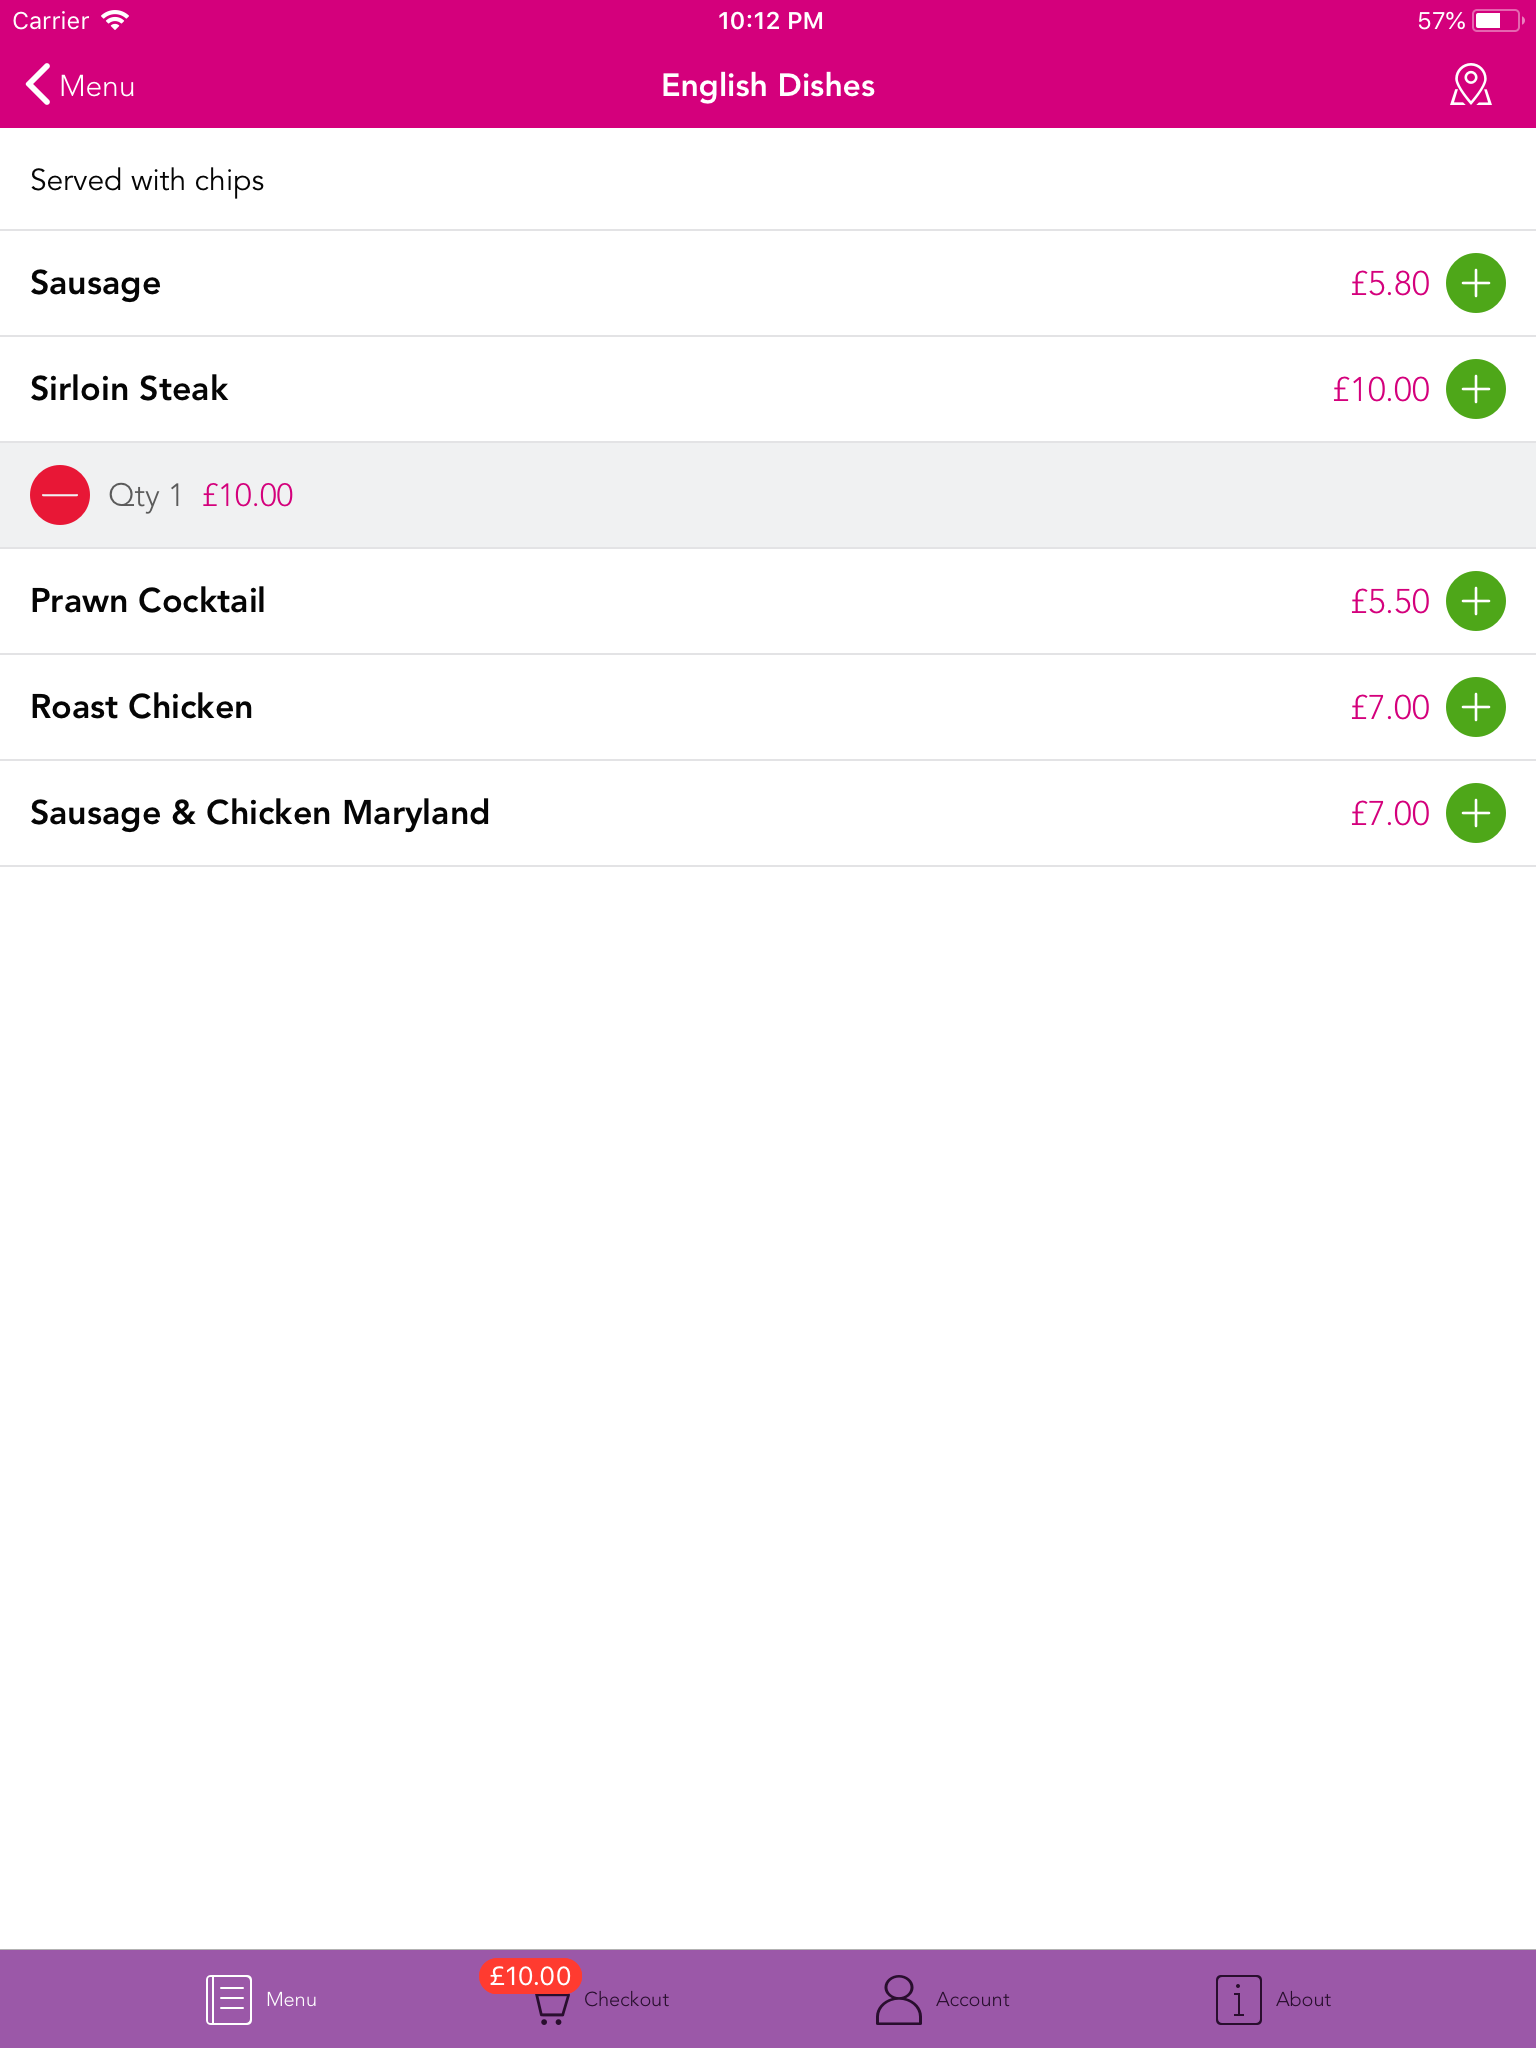This screenshot has width=1536, height=2048.
Task: Remove one Sirloin Steak with minus button
Action: tap(60, 495)
